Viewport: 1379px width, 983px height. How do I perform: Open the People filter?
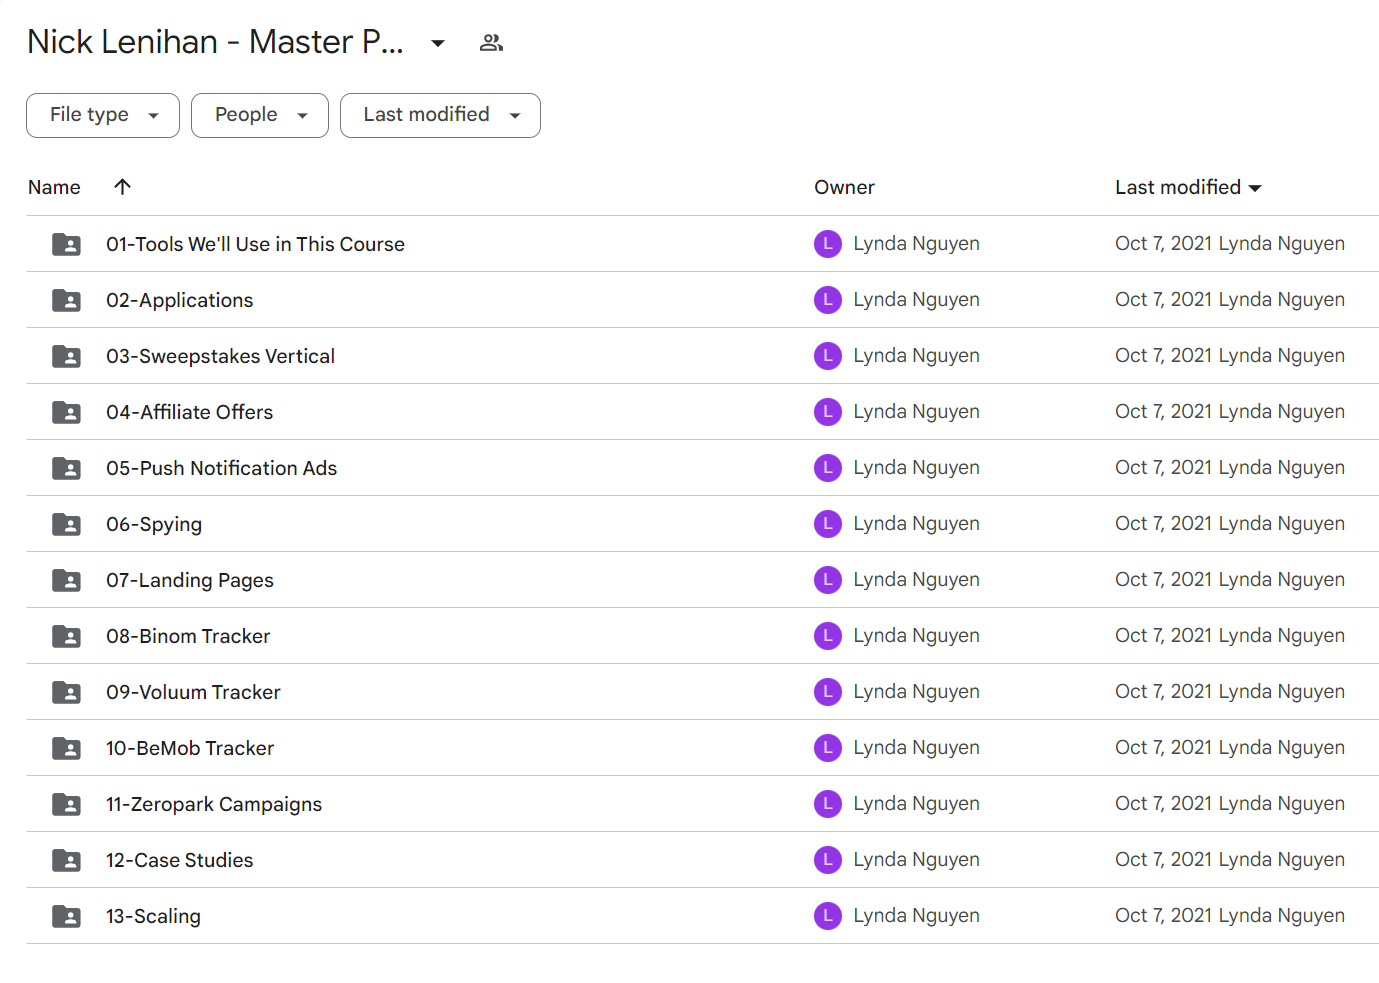coord(260,115)
